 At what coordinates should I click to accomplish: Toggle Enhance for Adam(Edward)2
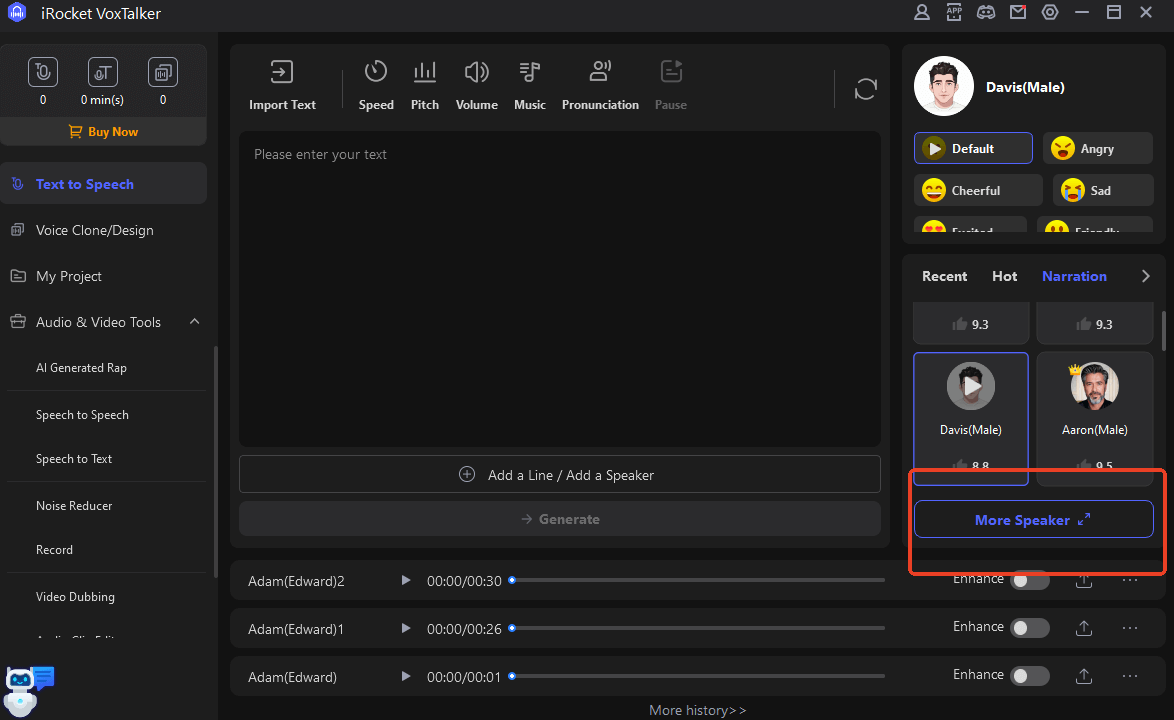[1029, 581]
